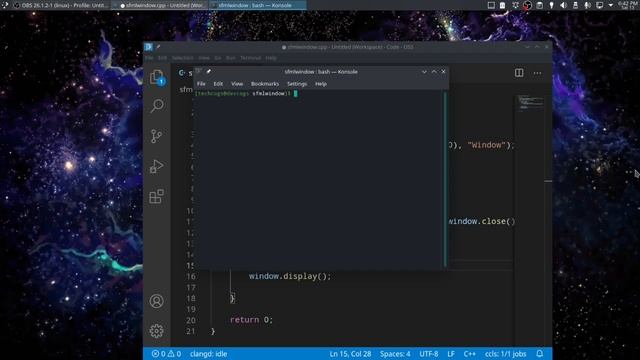Open the clock in the top panel
Screen dimensions: 640x360
click(x=628, y=5)
